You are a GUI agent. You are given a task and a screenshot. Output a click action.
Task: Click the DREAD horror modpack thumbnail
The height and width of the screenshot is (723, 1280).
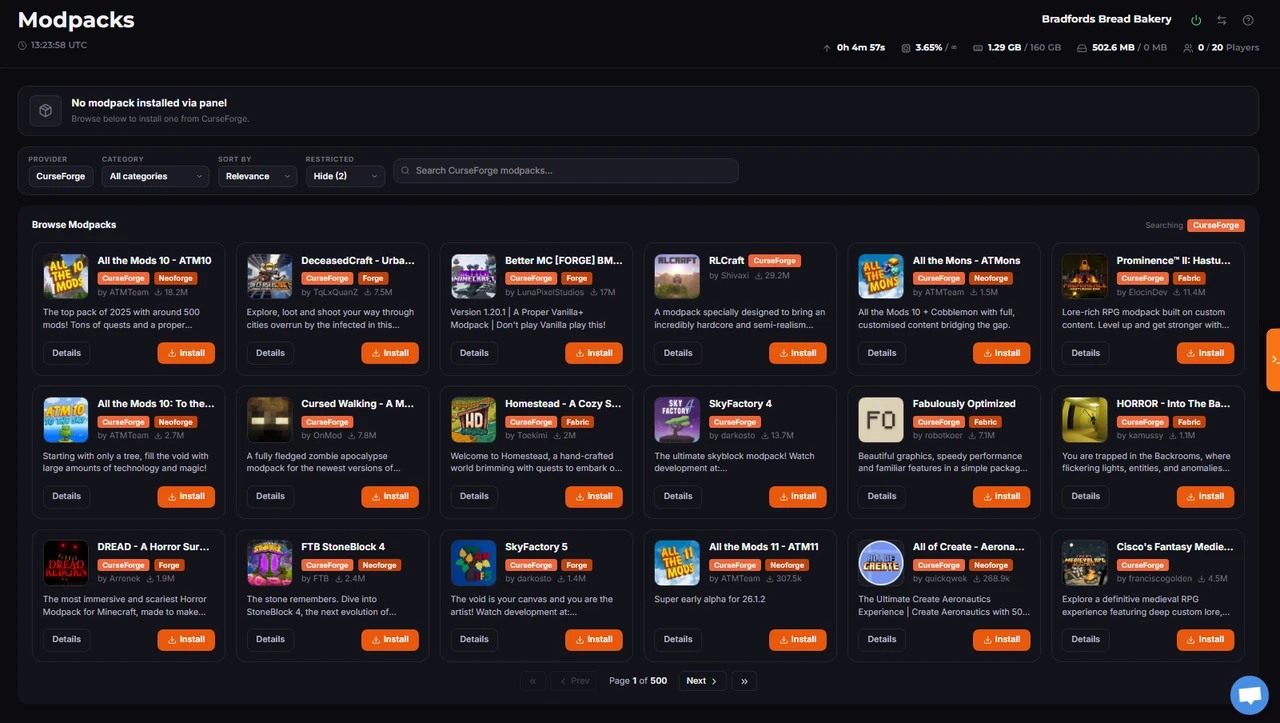coord(66,563)
